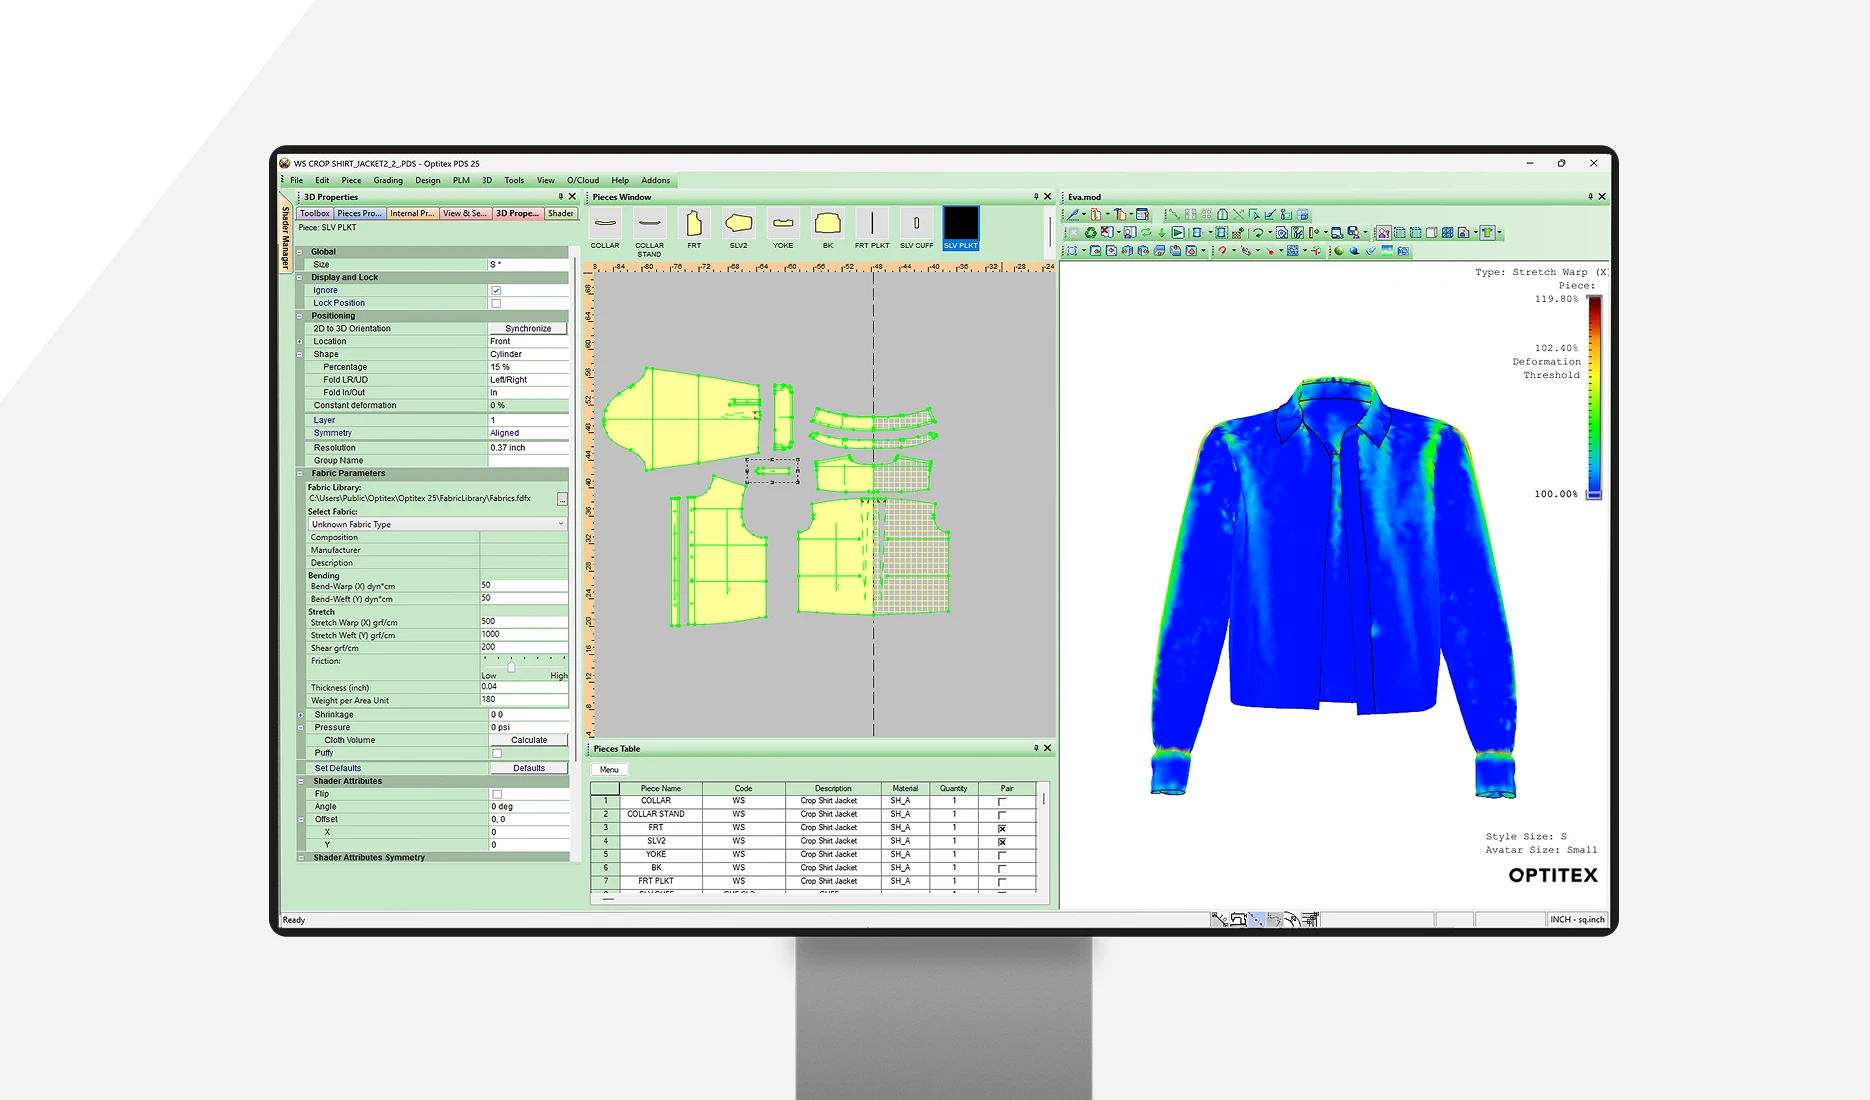The width and height of the screenshot is (1870, 1100).
Task: Click the landscape picture icon in 3D toolbar
Action: point(1387,251)
